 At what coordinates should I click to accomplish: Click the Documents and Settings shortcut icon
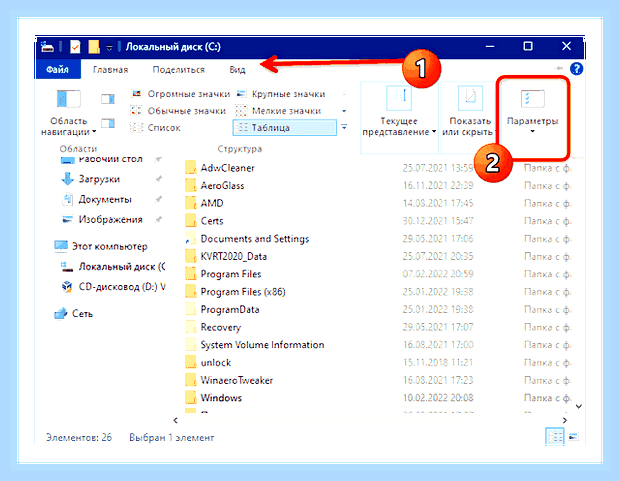tap(191, 239)
